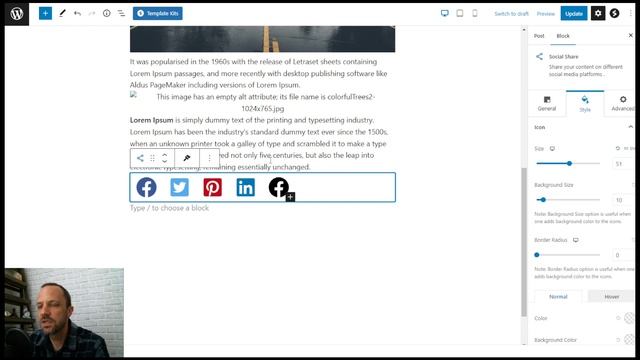Select the Normal state tab
640x360 pixels.
pos(558,297)
